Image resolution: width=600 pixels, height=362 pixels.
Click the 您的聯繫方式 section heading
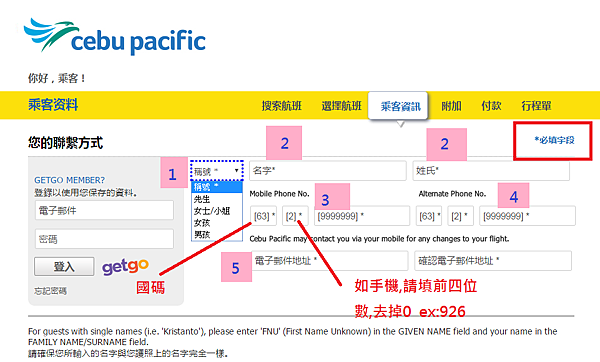[65, 143]
